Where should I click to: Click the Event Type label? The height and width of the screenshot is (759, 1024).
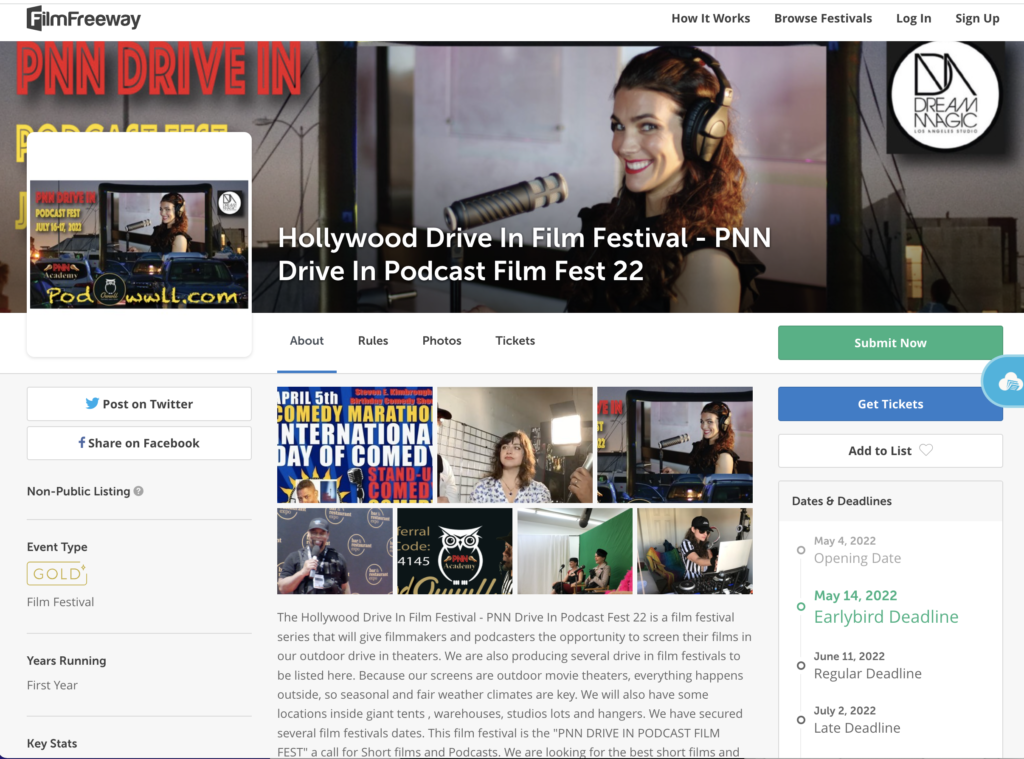(x=57, y=547)
